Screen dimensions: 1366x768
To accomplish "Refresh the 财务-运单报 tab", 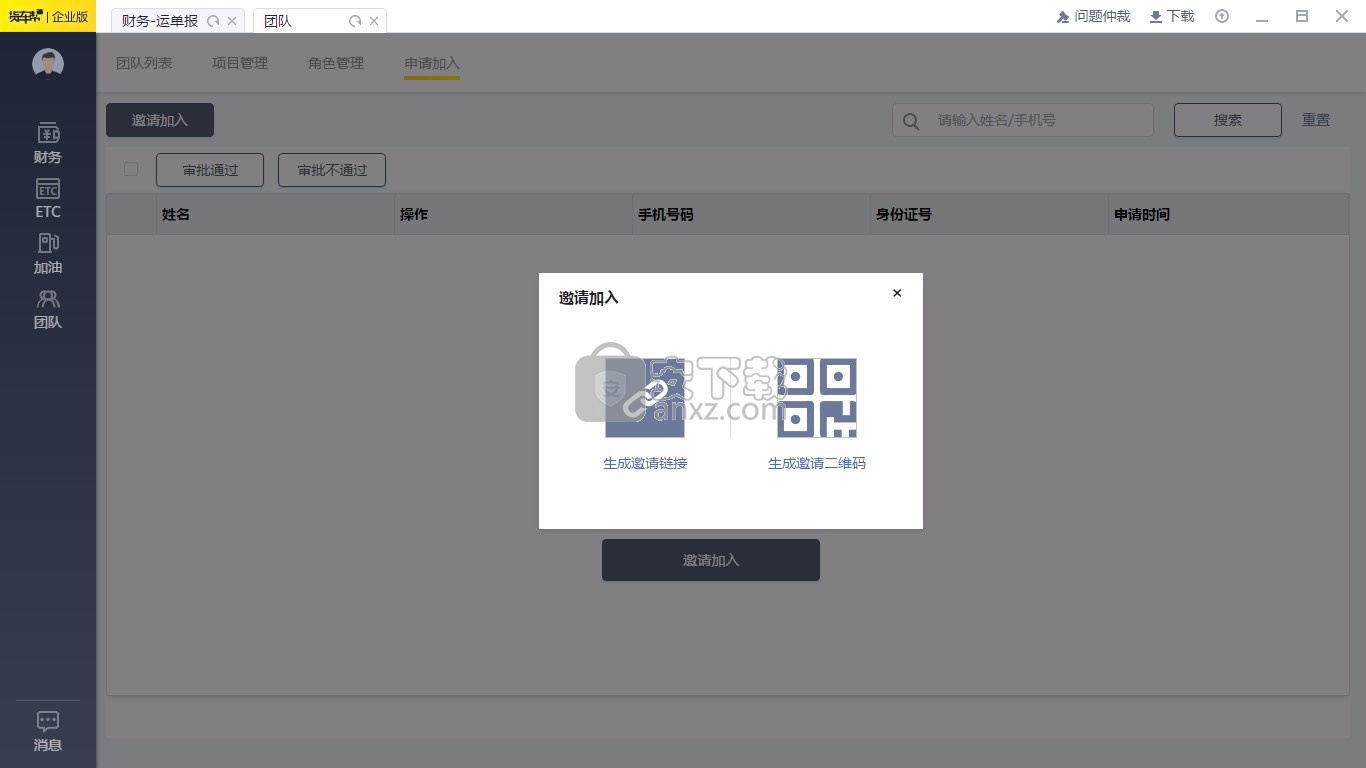I will [213, 20].
